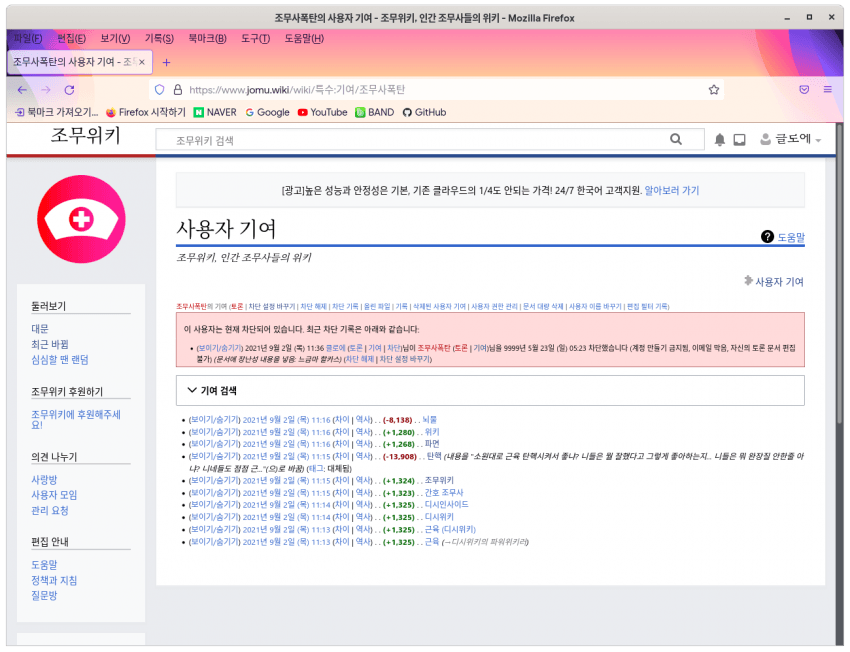Click the 조무위키 검색 input field

coord(410,140)
